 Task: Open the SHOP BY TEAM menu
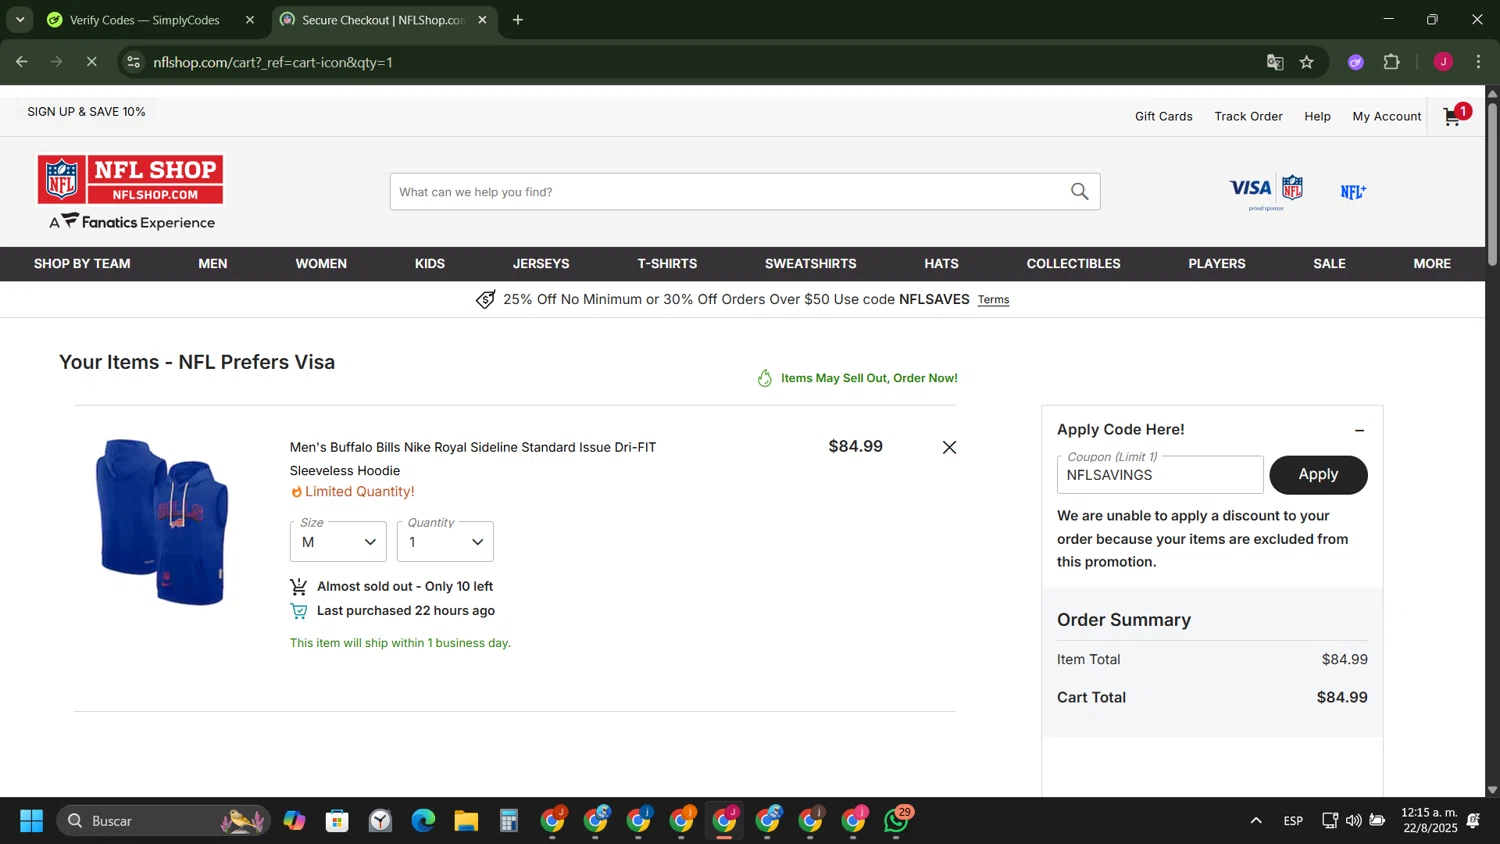(x=82, y=264)
